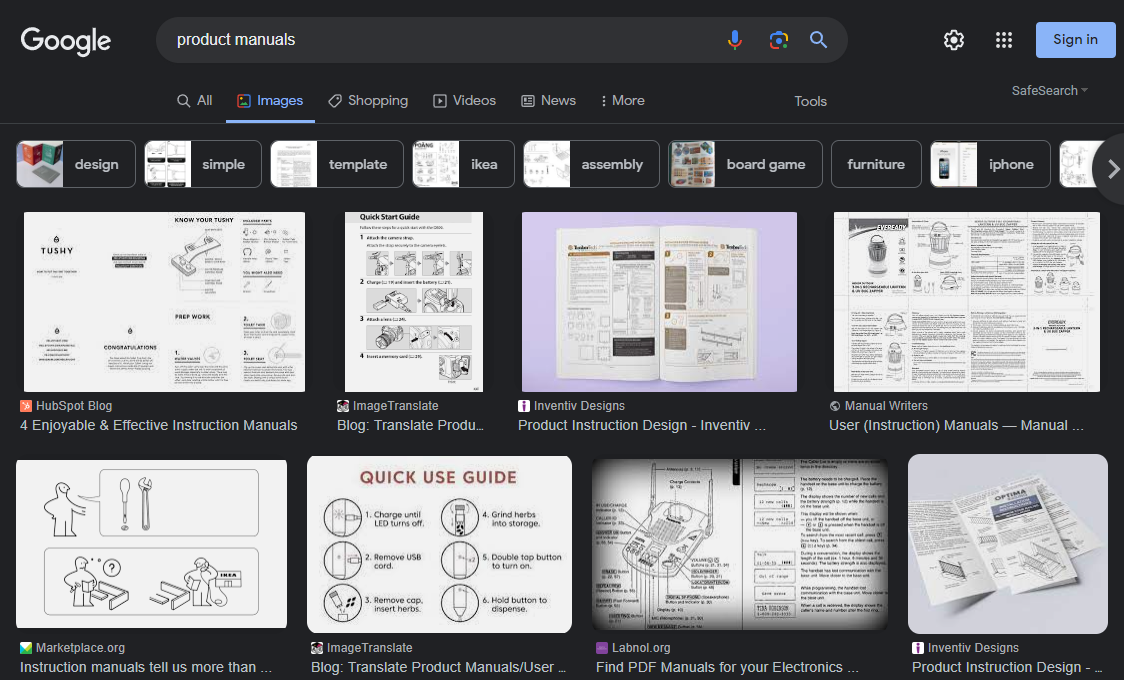Open the IKEA figure instruction image
Screen dimensions: 1124x680
coord(151,545)
